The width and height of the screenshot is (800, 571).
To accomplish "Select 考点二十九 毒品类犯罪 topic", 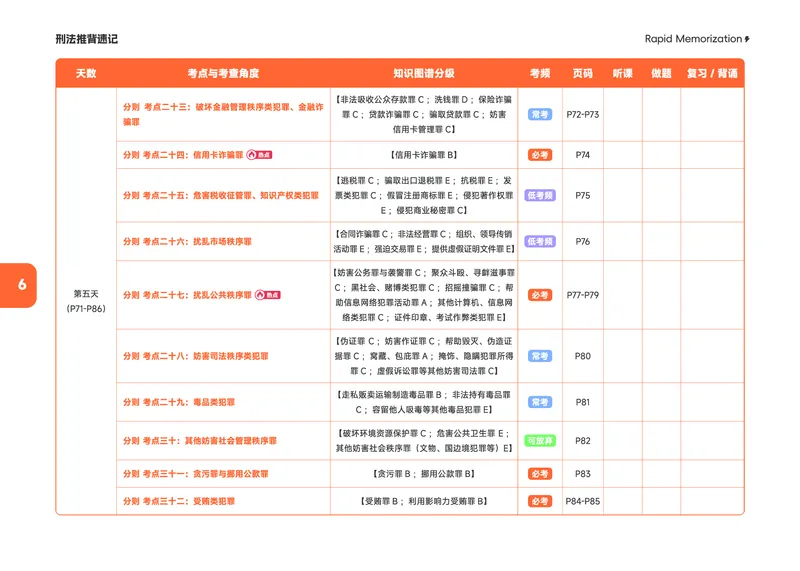I will pos(179,402).
